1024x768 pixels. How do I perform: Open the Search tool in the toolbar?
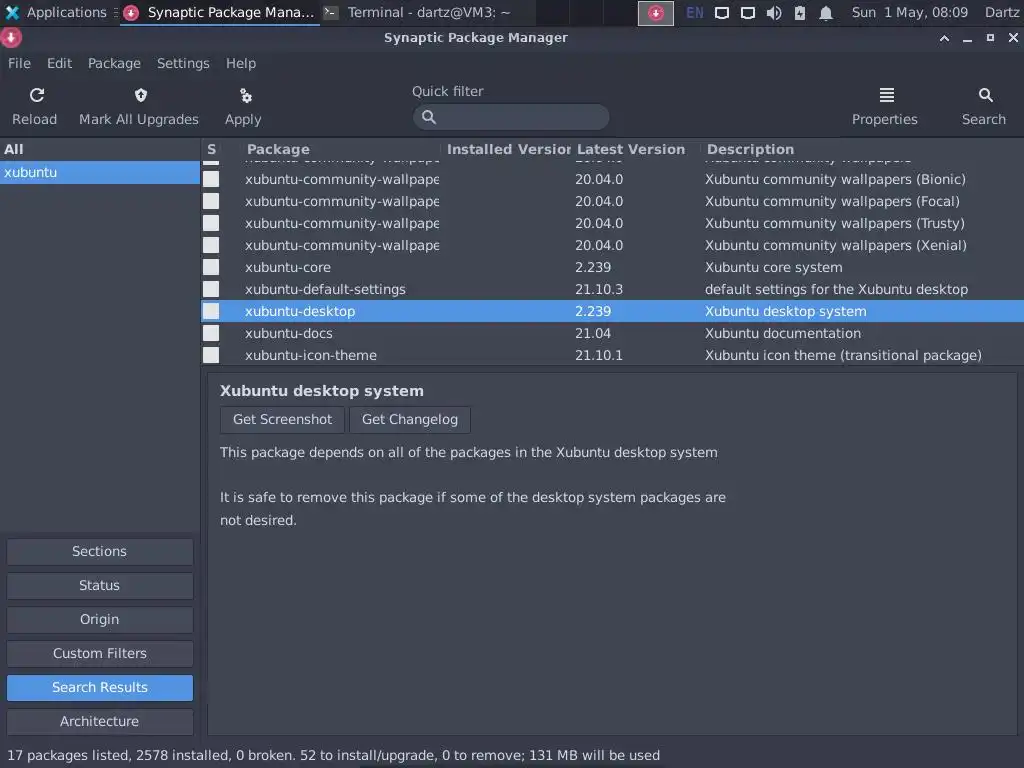tap(984, 106)
